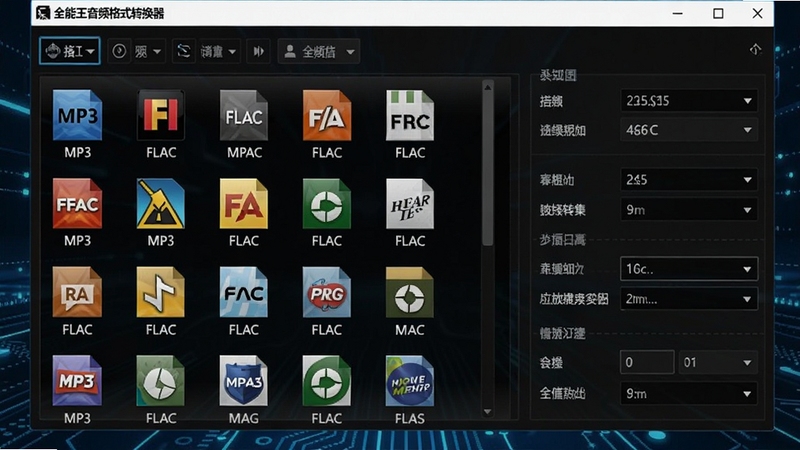Expand the bottom 9:m dropdown
Viewport: 800px width, 450px height.
click(x=689, y=393)
